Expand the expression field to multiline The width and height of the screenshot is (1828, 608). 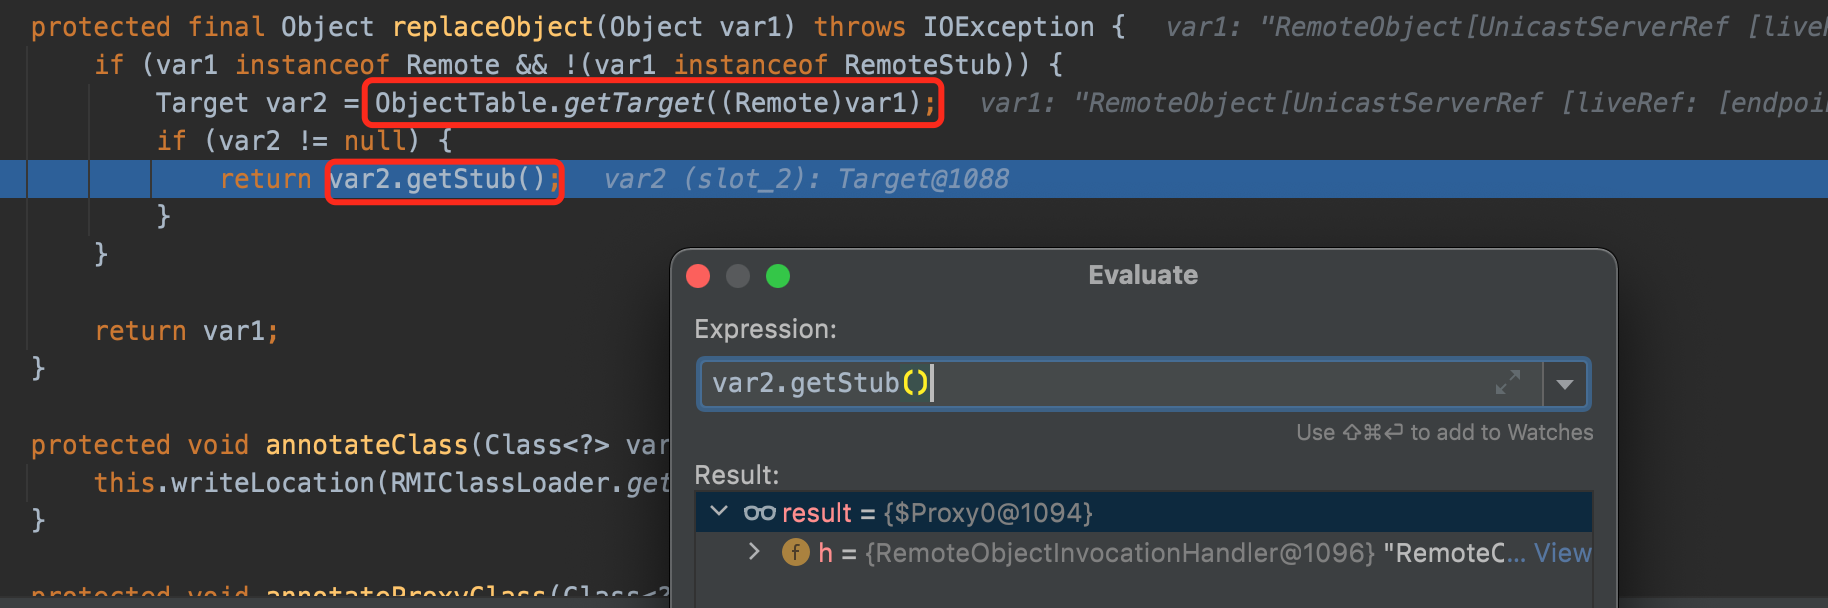pyautogui.click(x=1507, y=383)
